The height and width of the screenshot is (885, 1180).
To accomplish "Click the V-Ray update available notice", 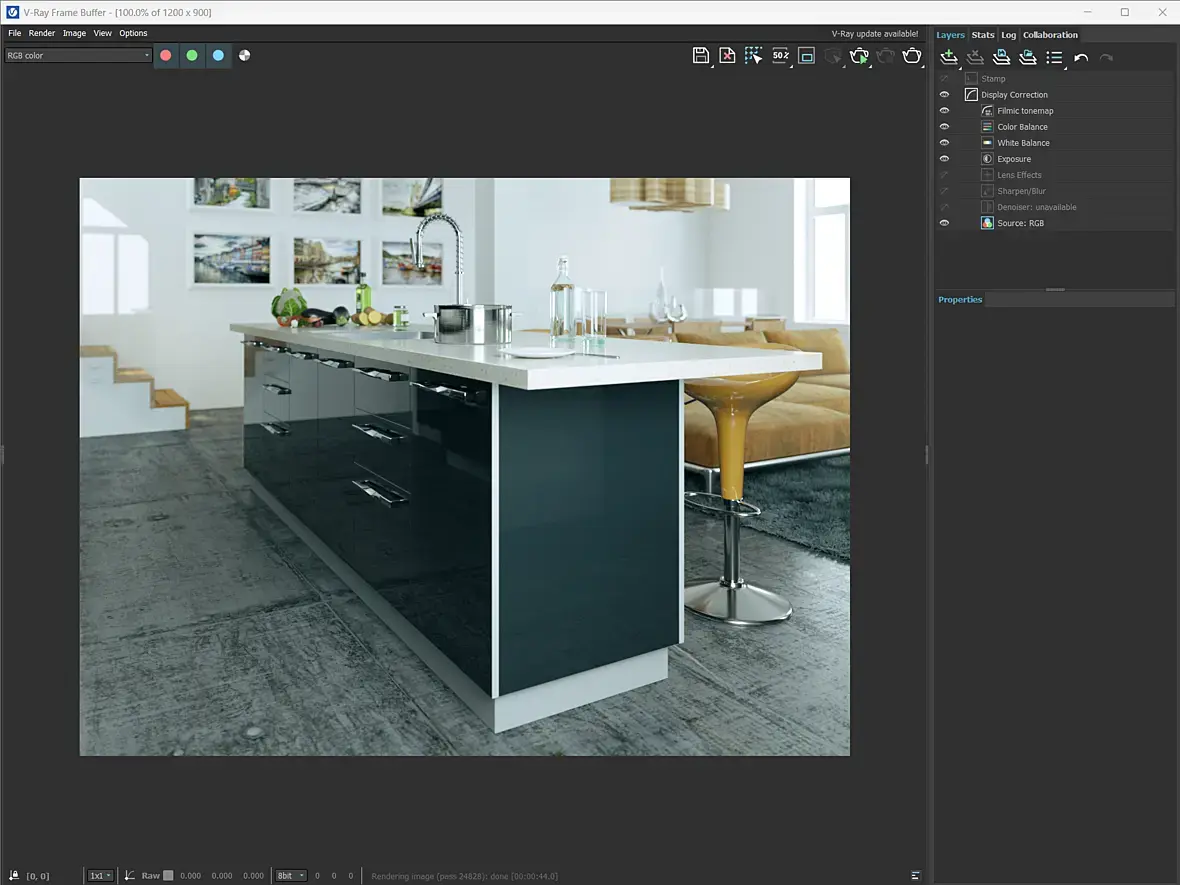I will pyautogui.click(x=874, y=34).
